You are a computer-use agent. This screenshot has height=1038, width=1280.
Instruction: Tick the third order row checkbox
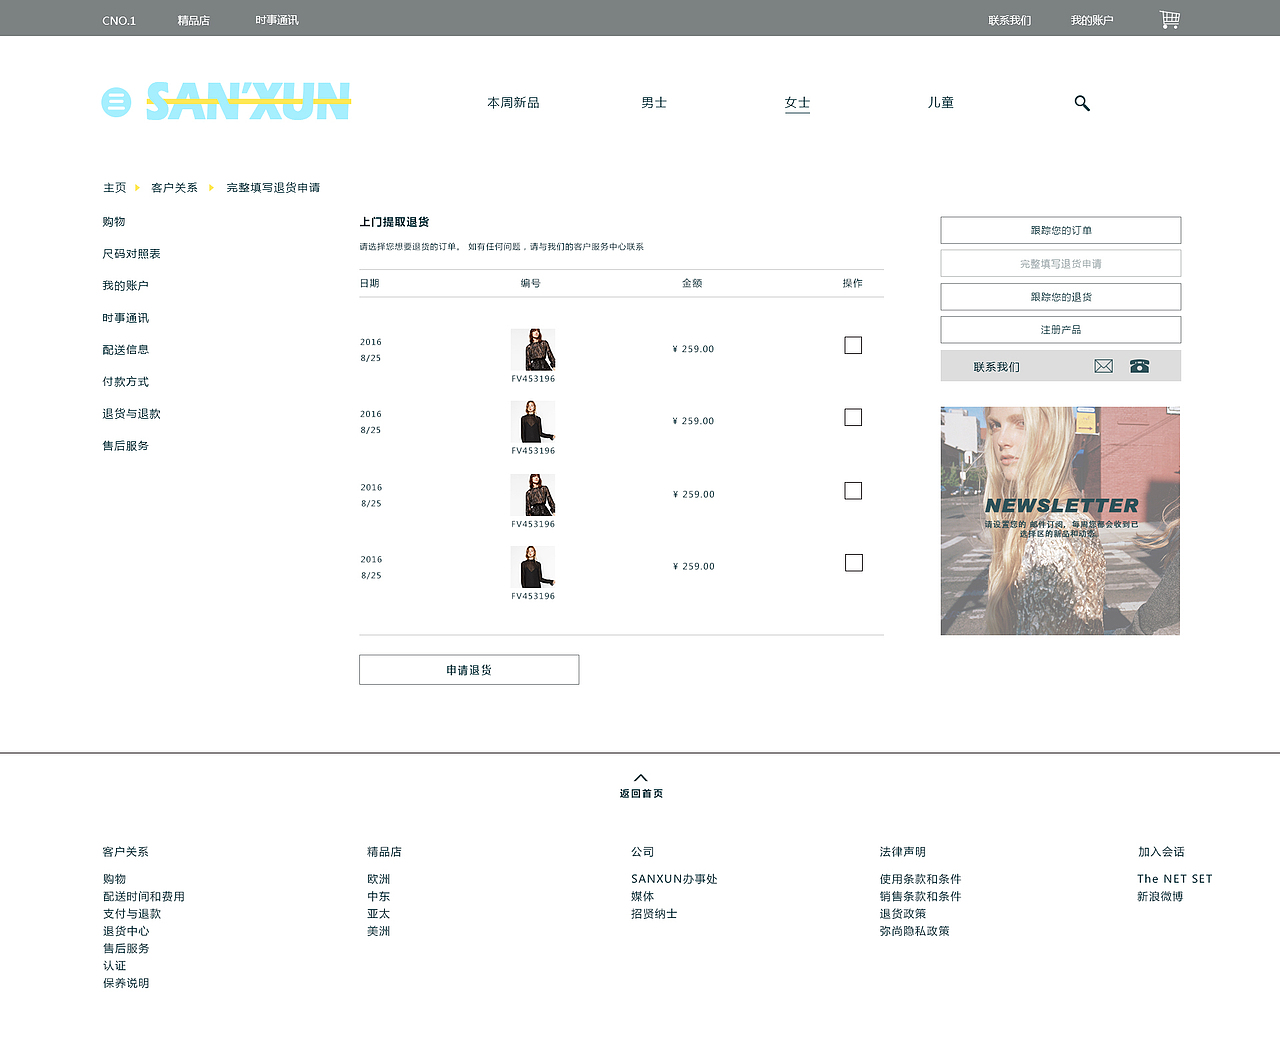[853, 491]
